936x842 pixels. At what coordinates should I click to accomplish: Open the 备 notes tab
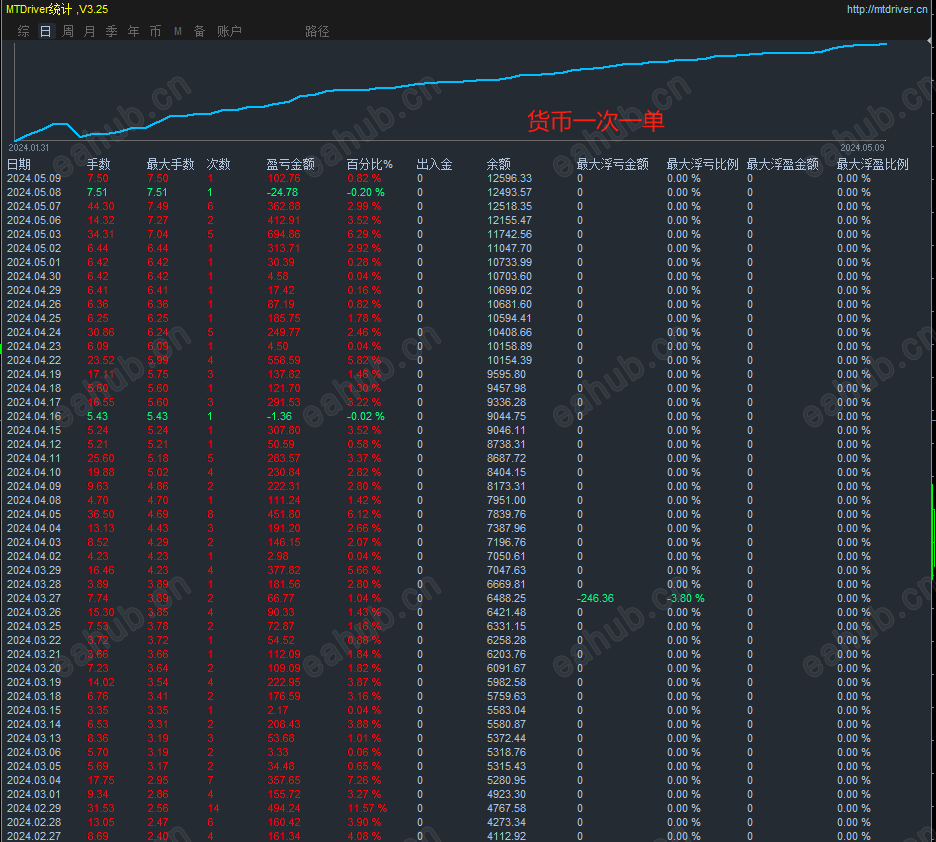tap(199, 31)
